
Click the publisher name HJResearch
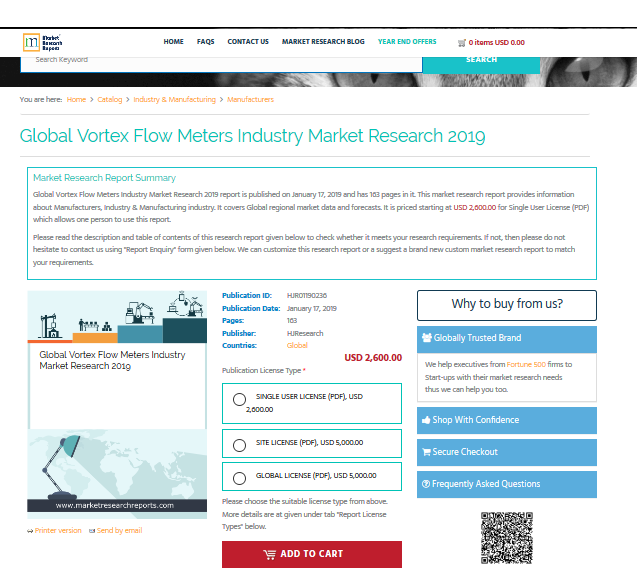[305, 334]
